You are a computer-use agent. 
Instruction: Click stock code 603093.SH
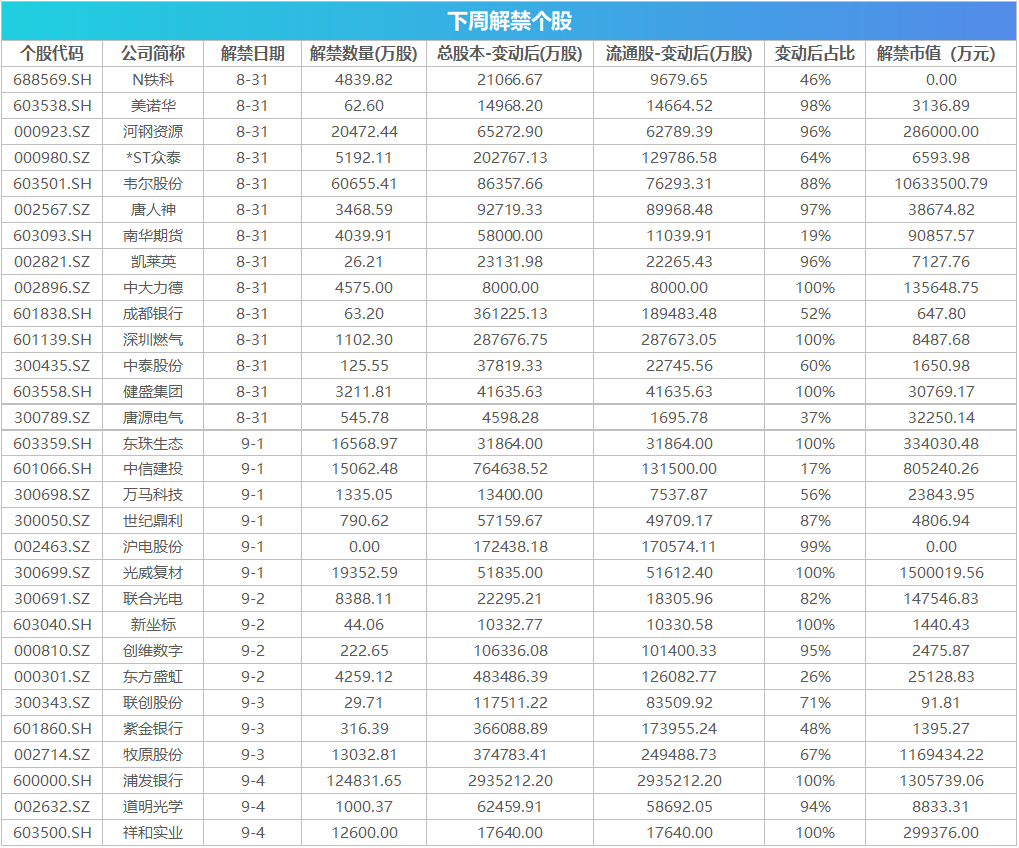tap(52, 236)
